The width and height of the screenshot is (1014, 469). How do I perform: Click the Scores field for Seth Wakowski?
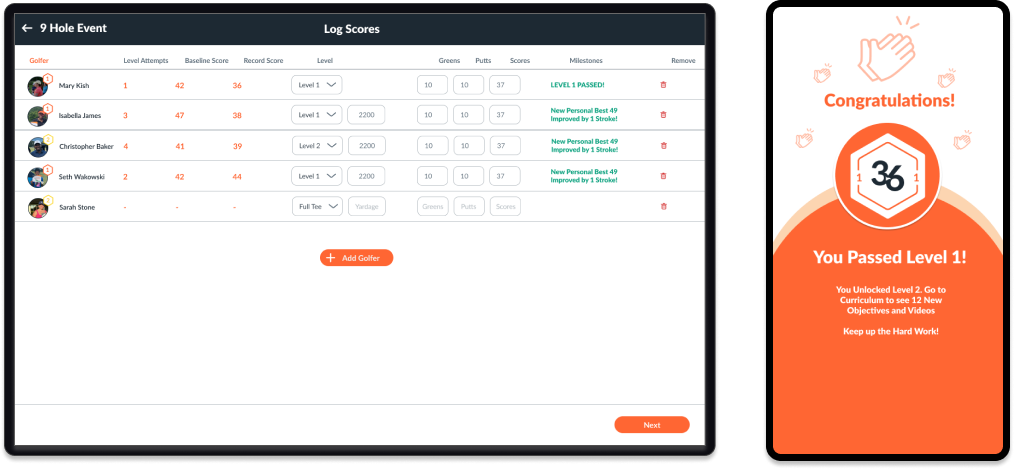(x=505, y=176)
